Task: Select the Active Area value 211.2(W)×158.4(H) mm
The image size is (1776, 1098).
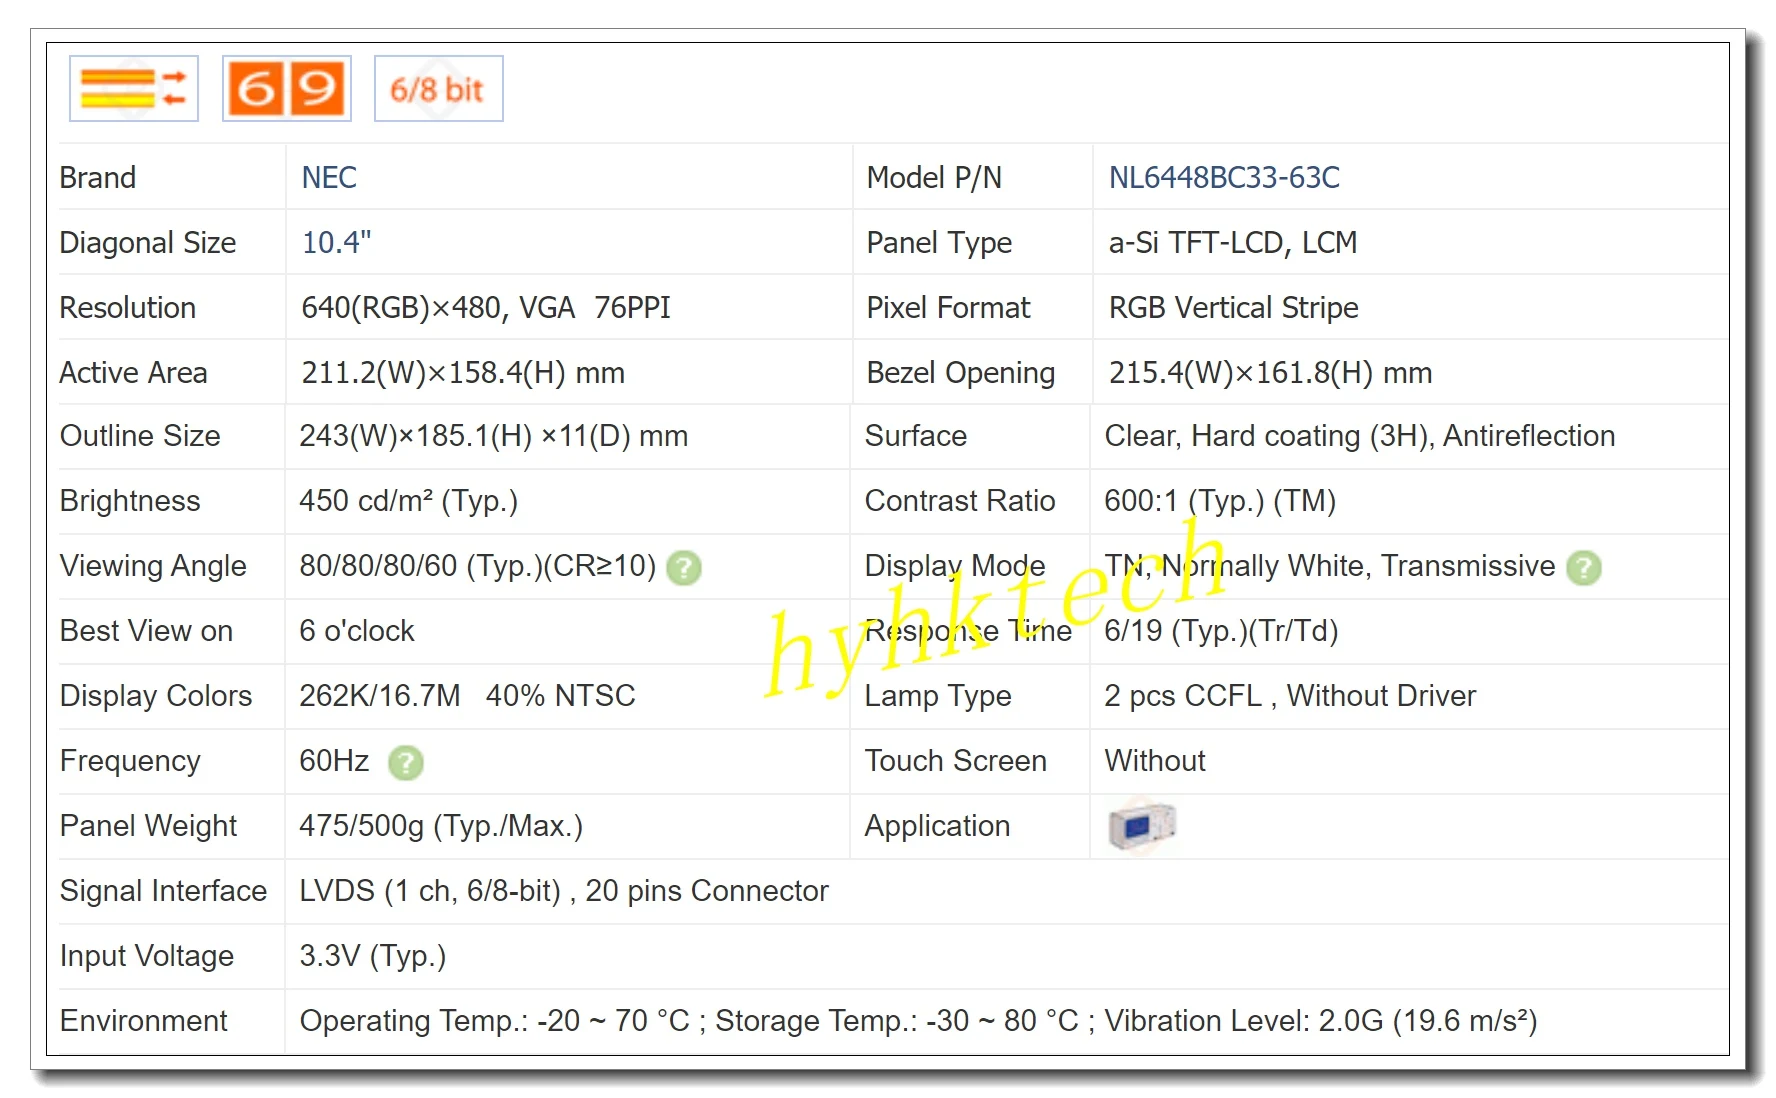Action: [x=463, y=373]
